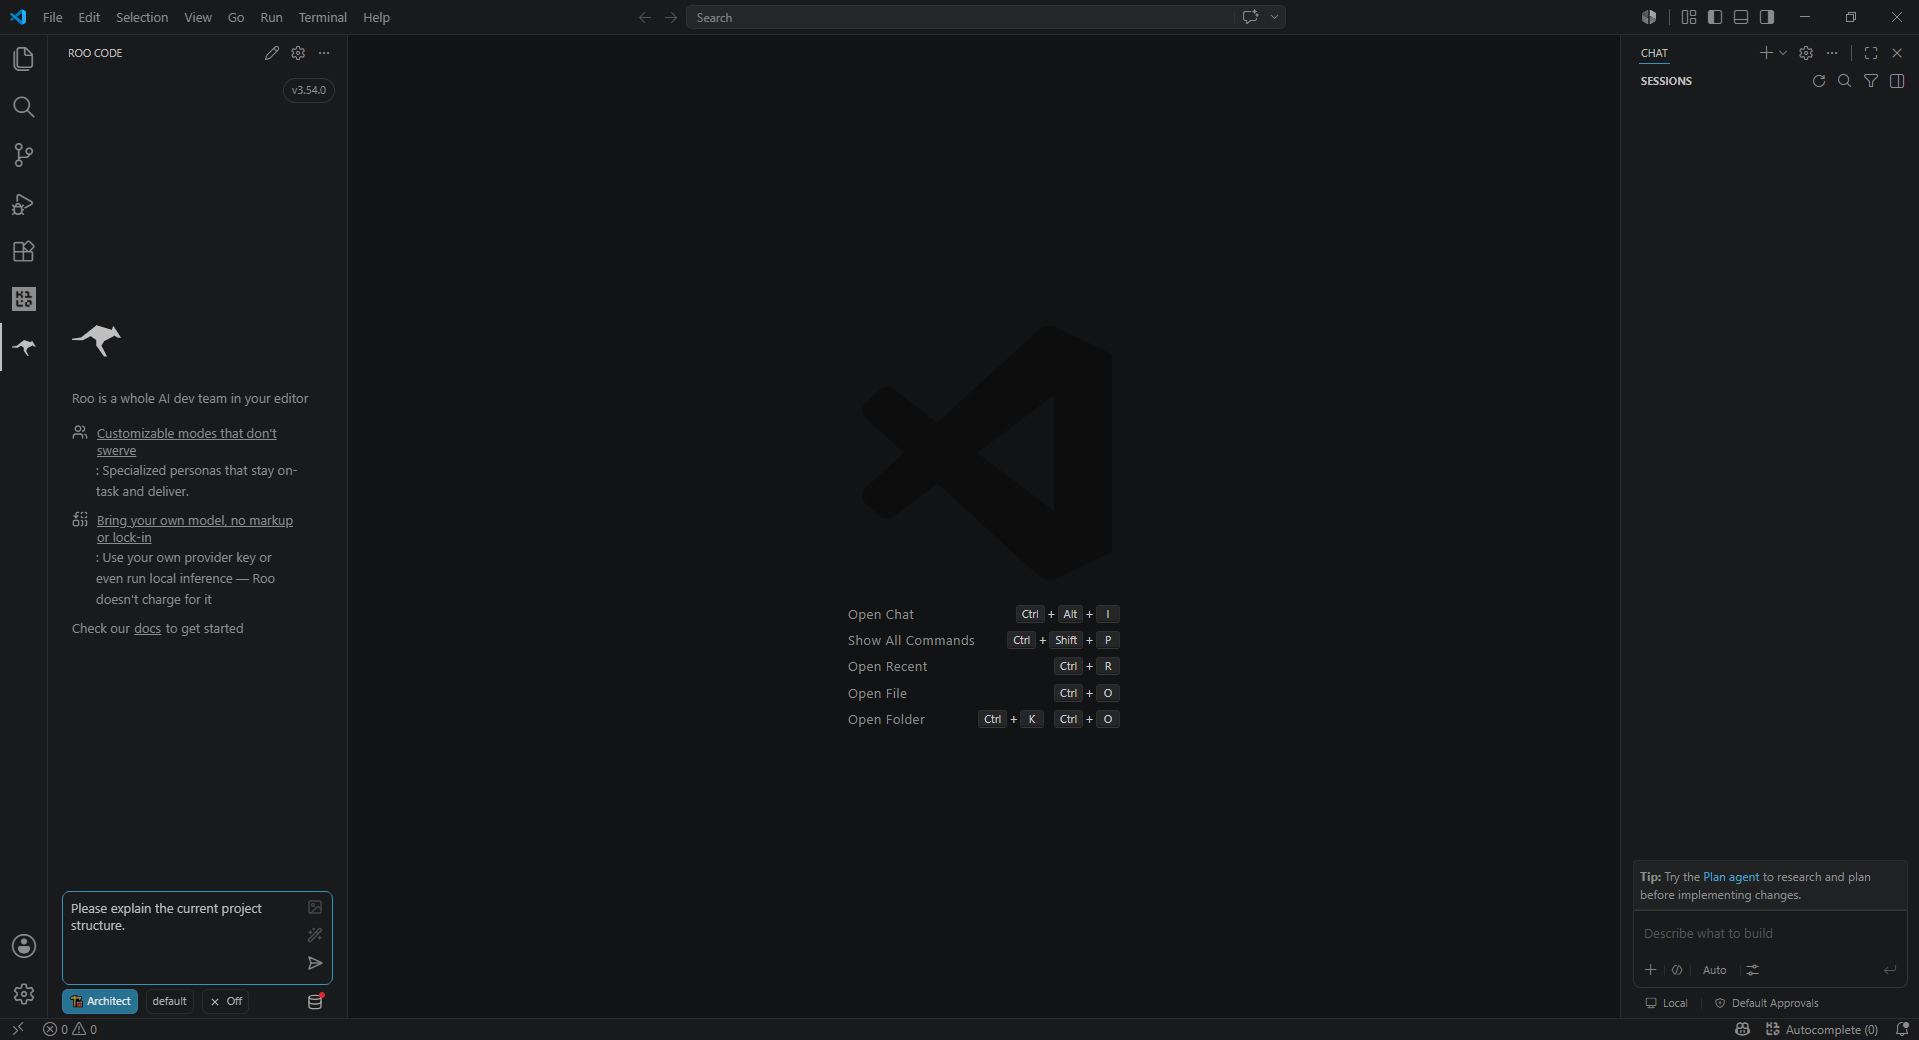
Task: Open the Go menu
Action: pyautogui.click(x=236, y=17)
